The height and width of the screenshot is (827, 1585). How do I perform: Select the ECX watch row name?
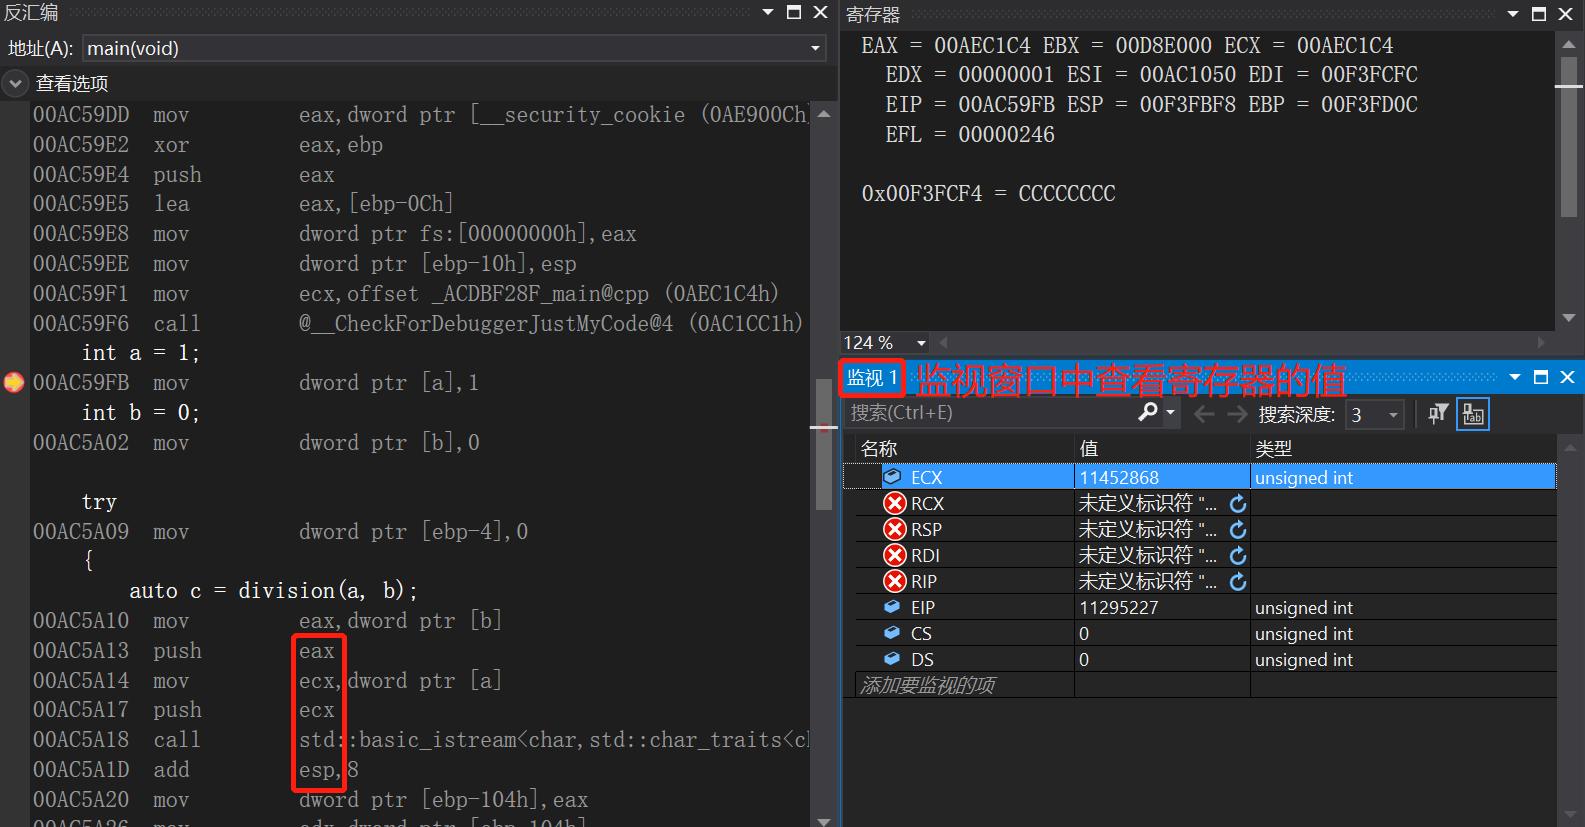926,478
